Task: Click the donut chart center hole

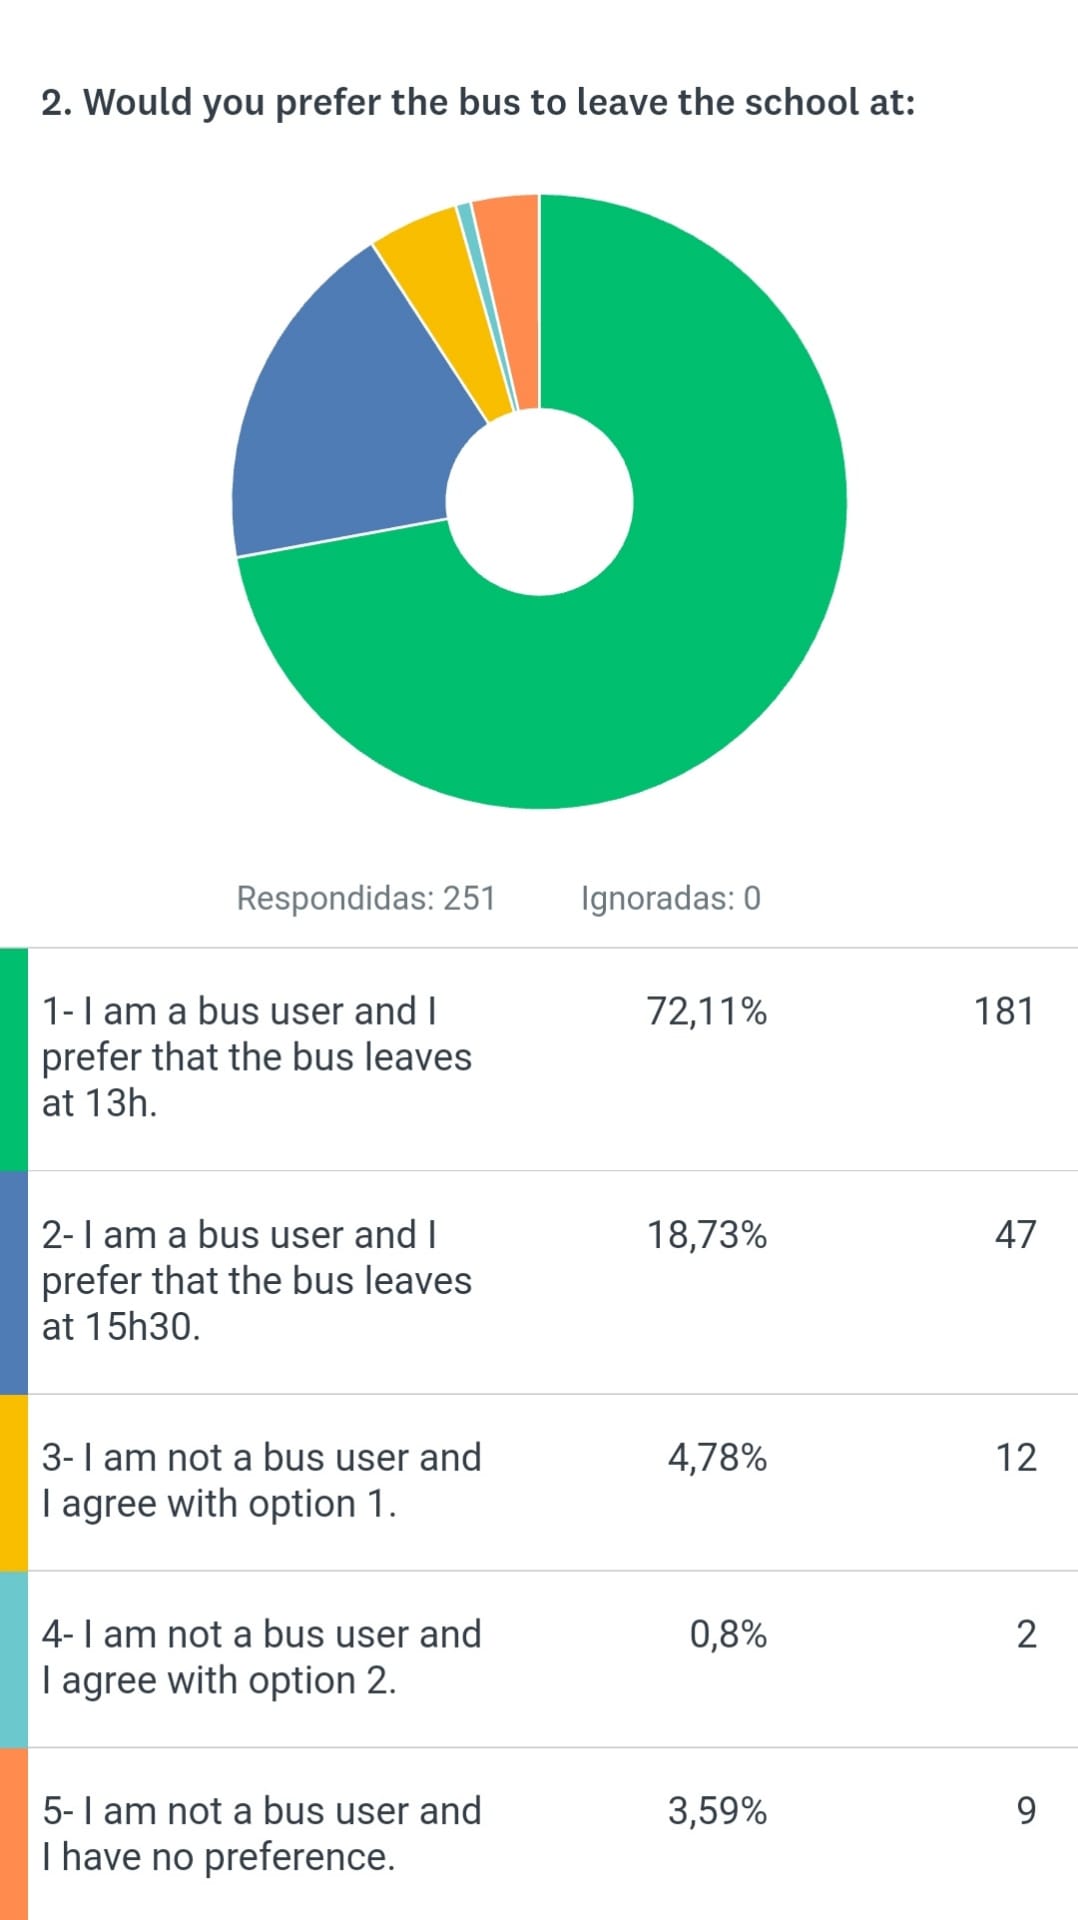Action: 539,501
